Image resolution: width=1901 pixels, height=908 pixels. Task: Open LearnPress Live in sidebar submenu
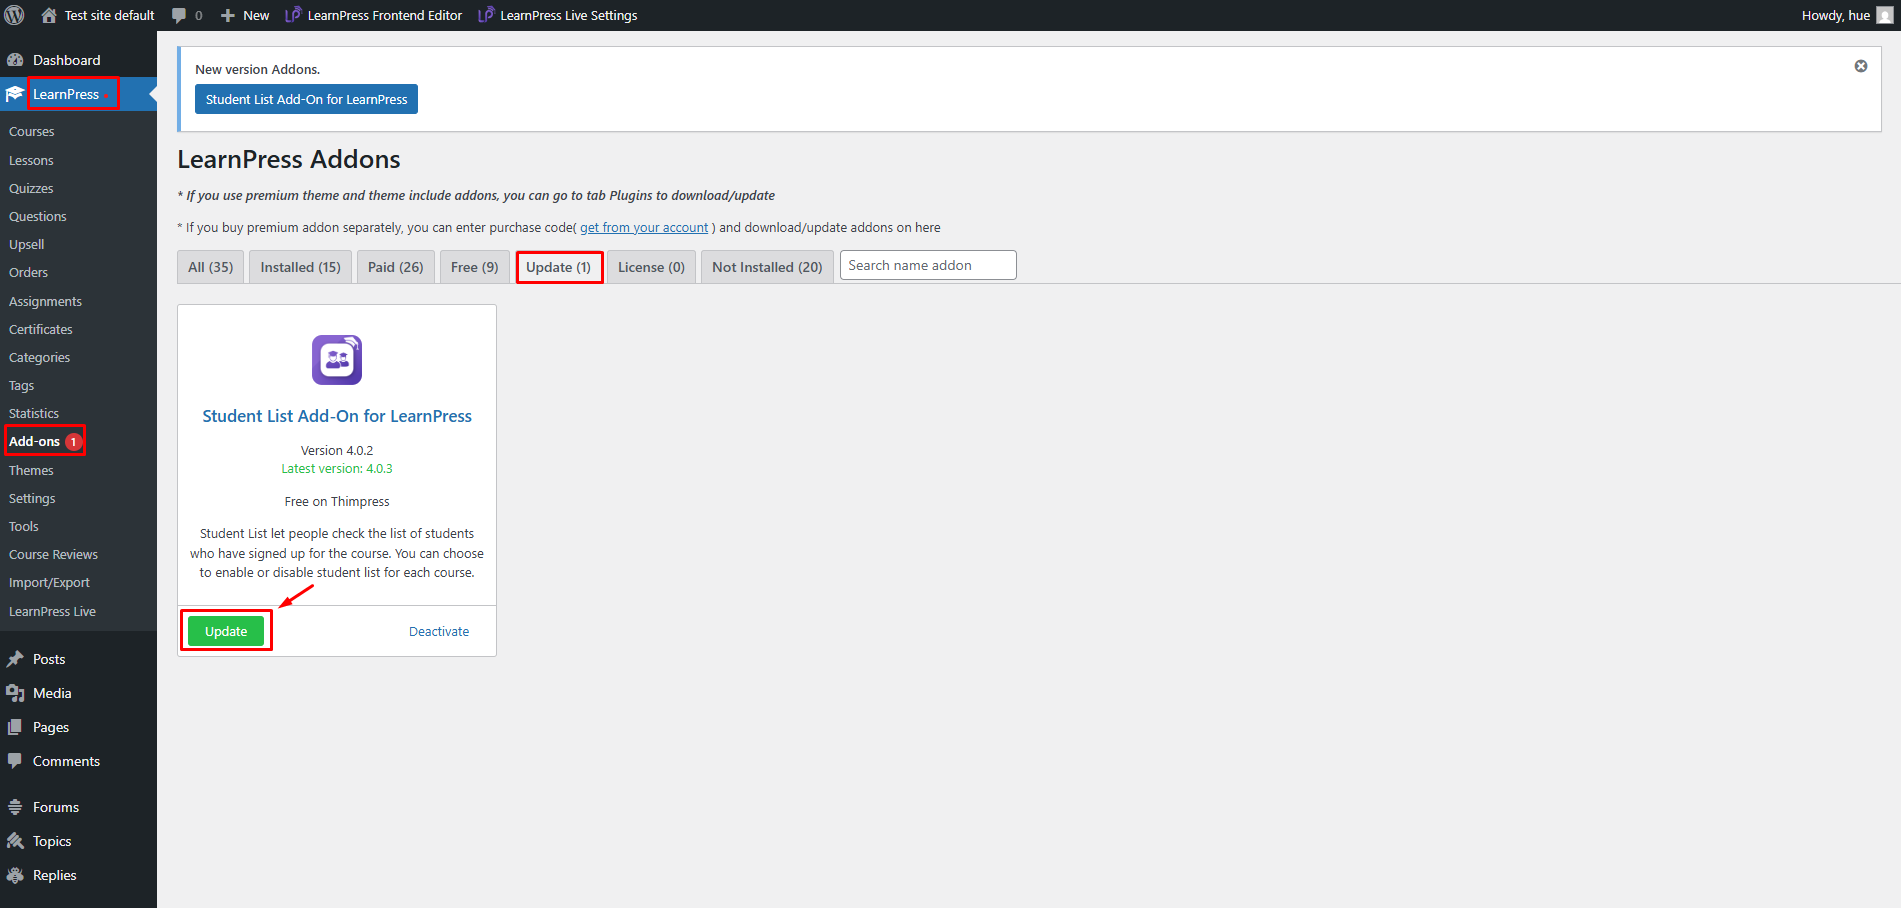click(x=52, y=611)
